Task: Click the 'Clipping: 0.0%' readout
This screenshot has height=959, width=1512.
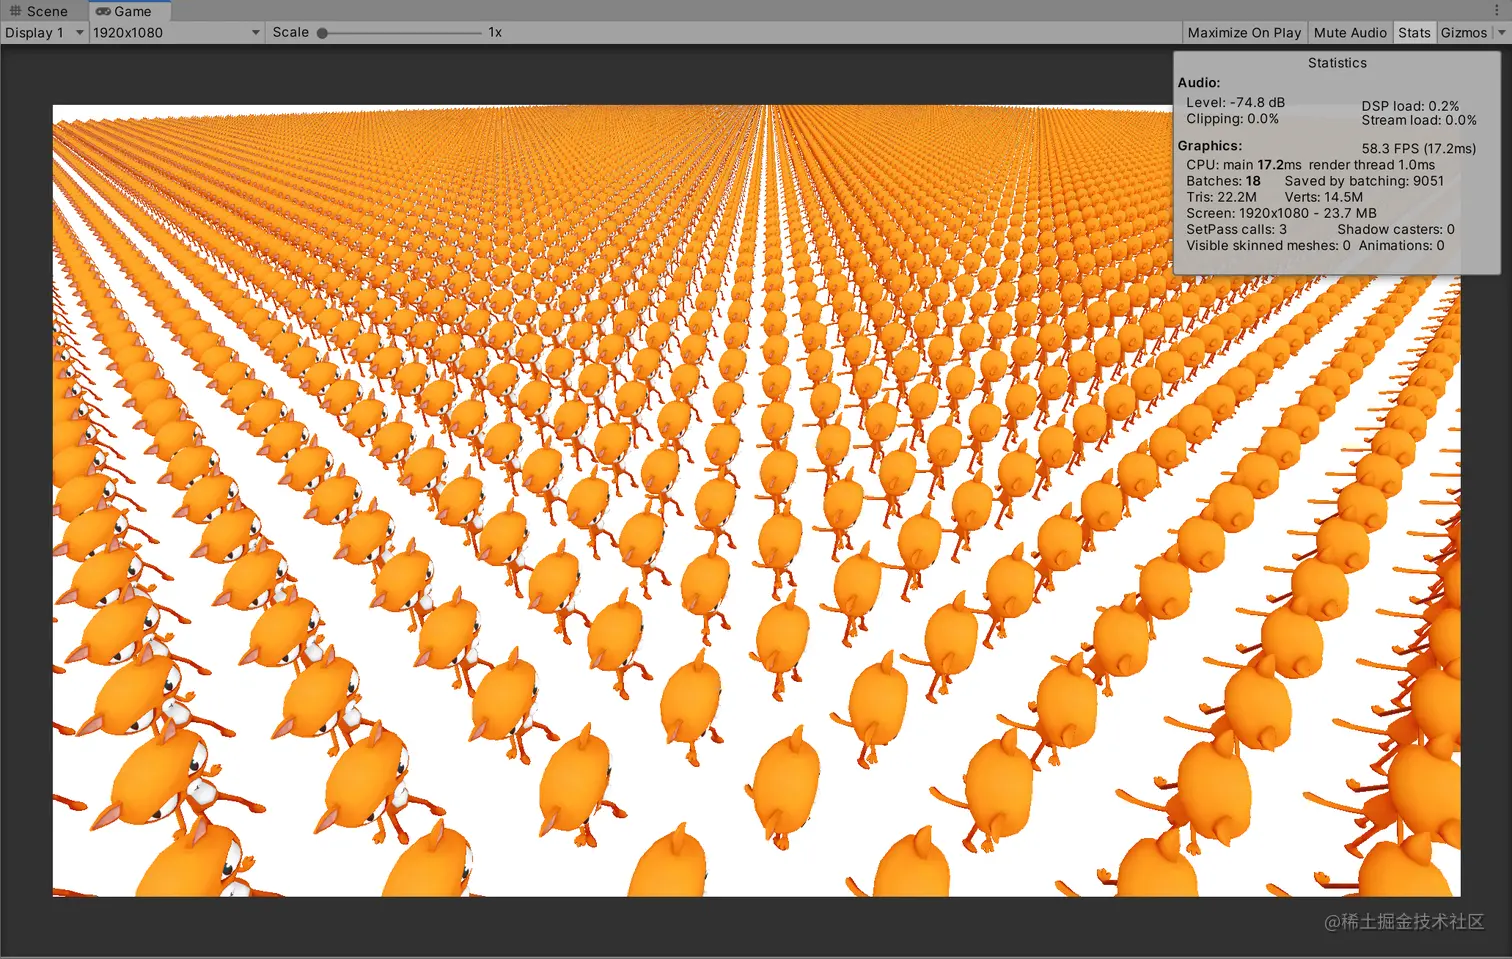Action: (x=1232, y=118)
